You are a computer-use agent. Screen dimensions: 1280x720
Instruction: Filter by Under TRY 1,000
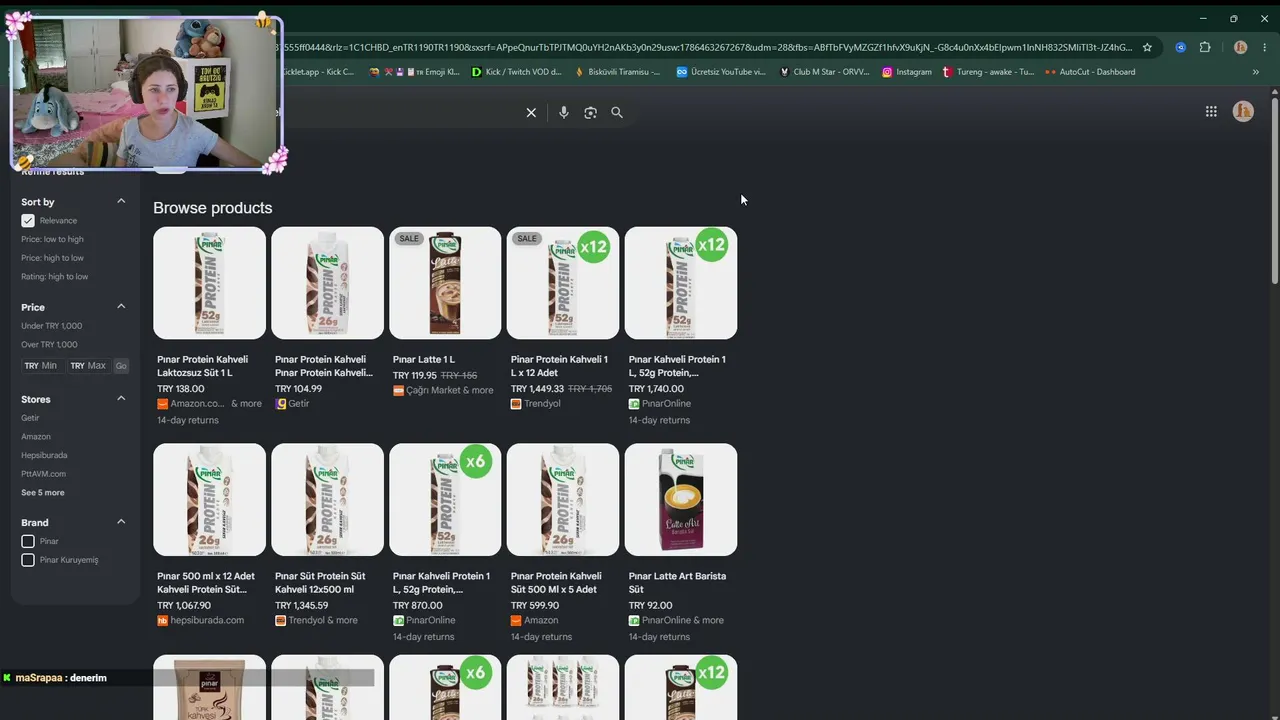point(52,326)
